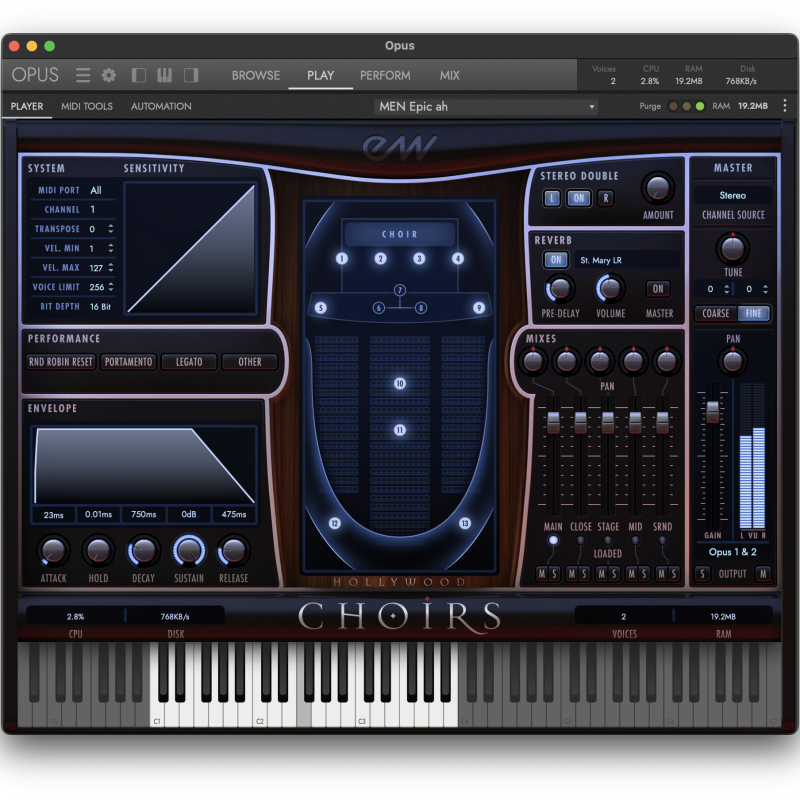Select choir position 1 on stage
Screen dimensions: 800x800
click(x=342, y=259)
